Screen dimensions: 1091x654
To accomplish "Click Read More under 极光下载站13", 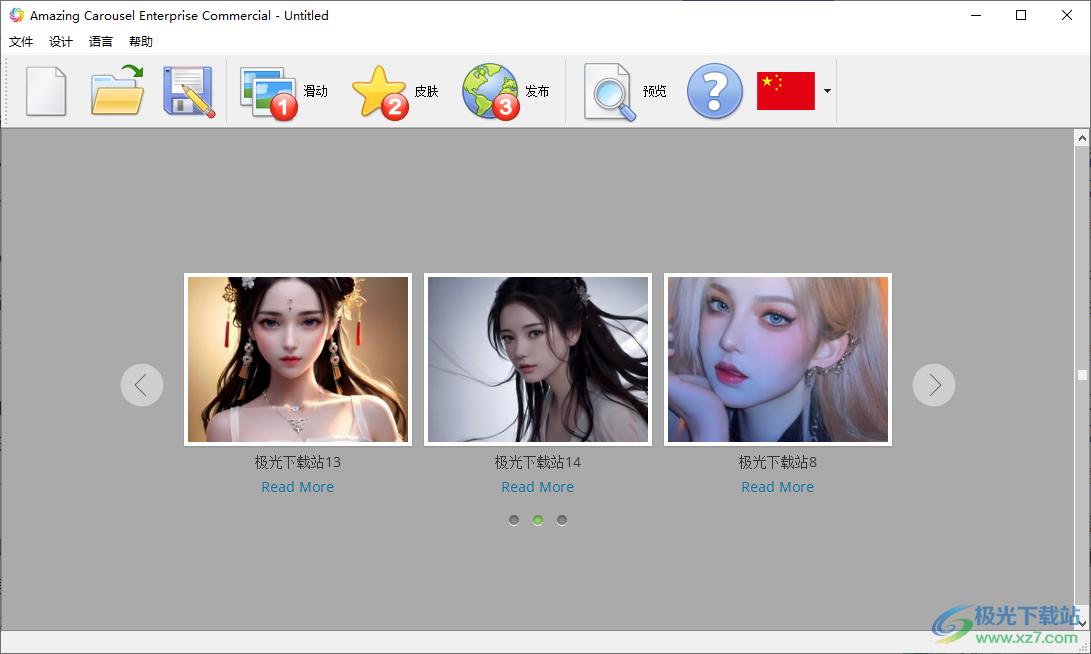I will pyautogui.click(x=297, y=487).
